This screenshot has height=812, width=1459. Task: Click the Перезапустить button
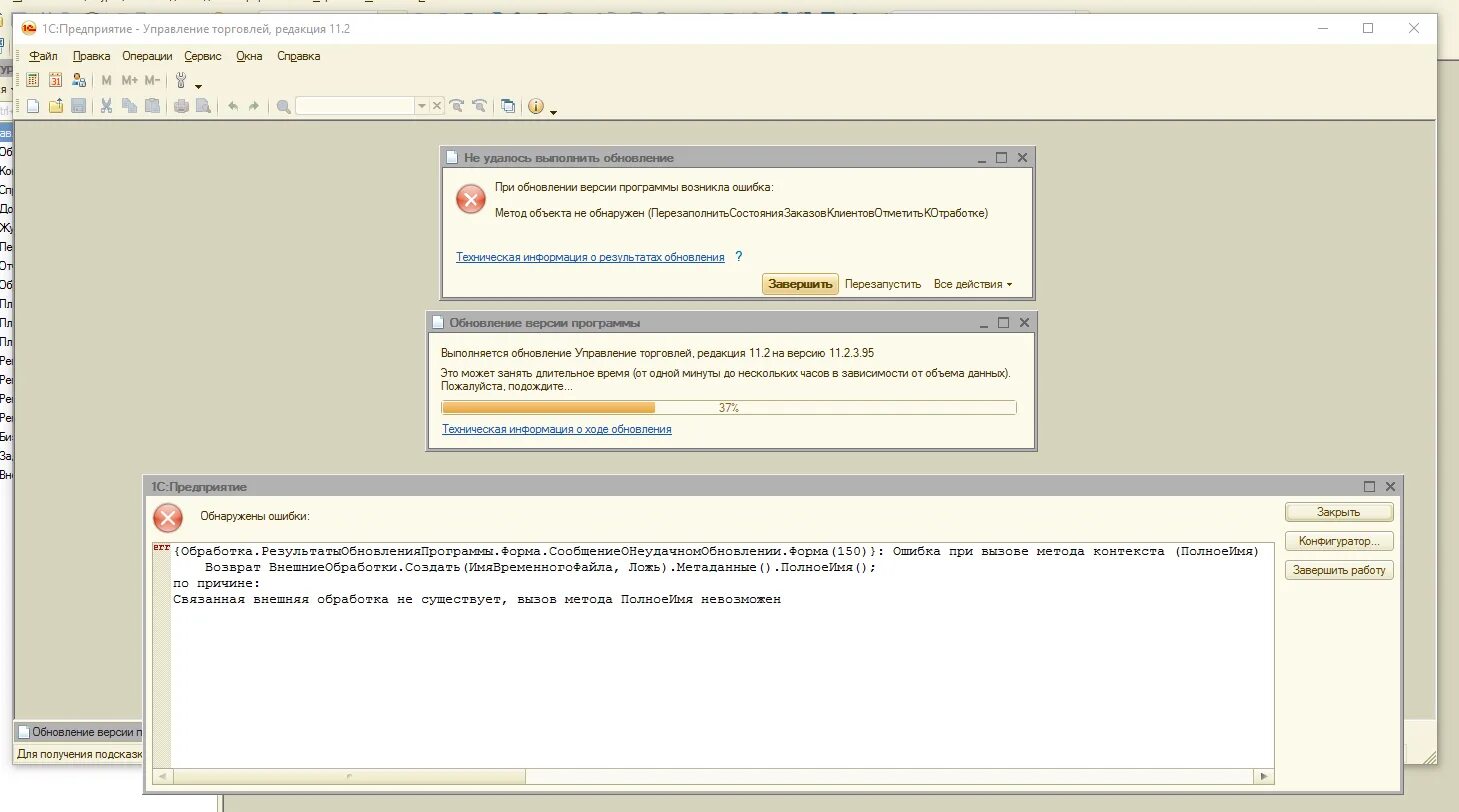tap(883, 284)
